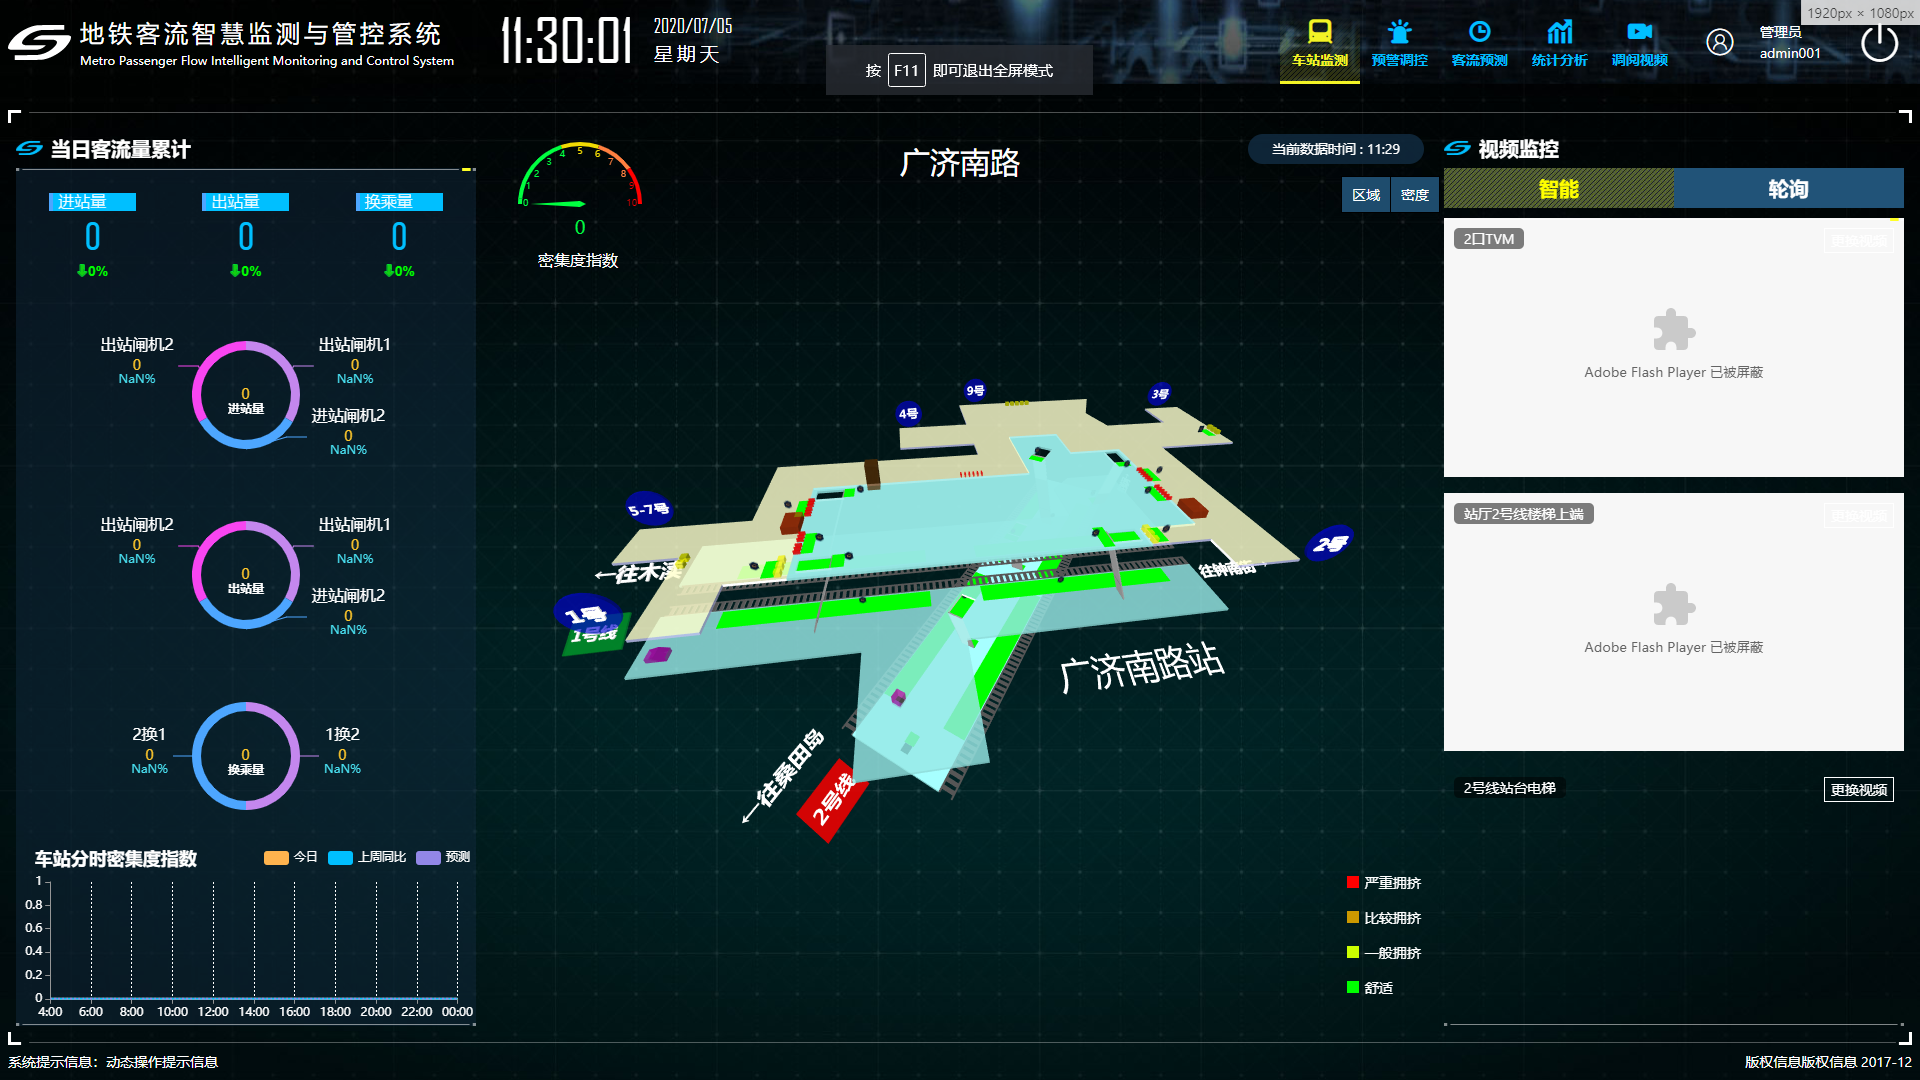Click the 进站量 donut chart center
The image size is (1920, 1080).
(246, 396)
